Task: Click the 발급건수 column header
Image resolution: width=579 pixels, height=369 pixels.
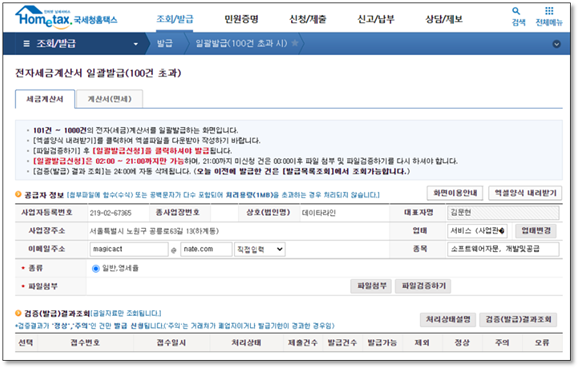Action: [x=342, y=343]
